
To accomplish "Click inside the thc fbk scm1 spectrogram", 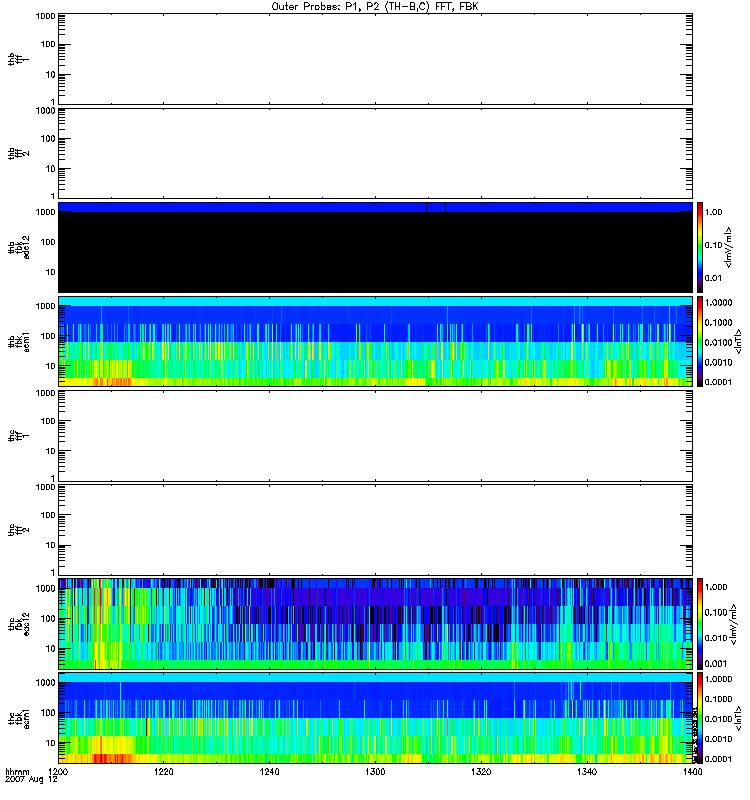I will pos(375,718).
